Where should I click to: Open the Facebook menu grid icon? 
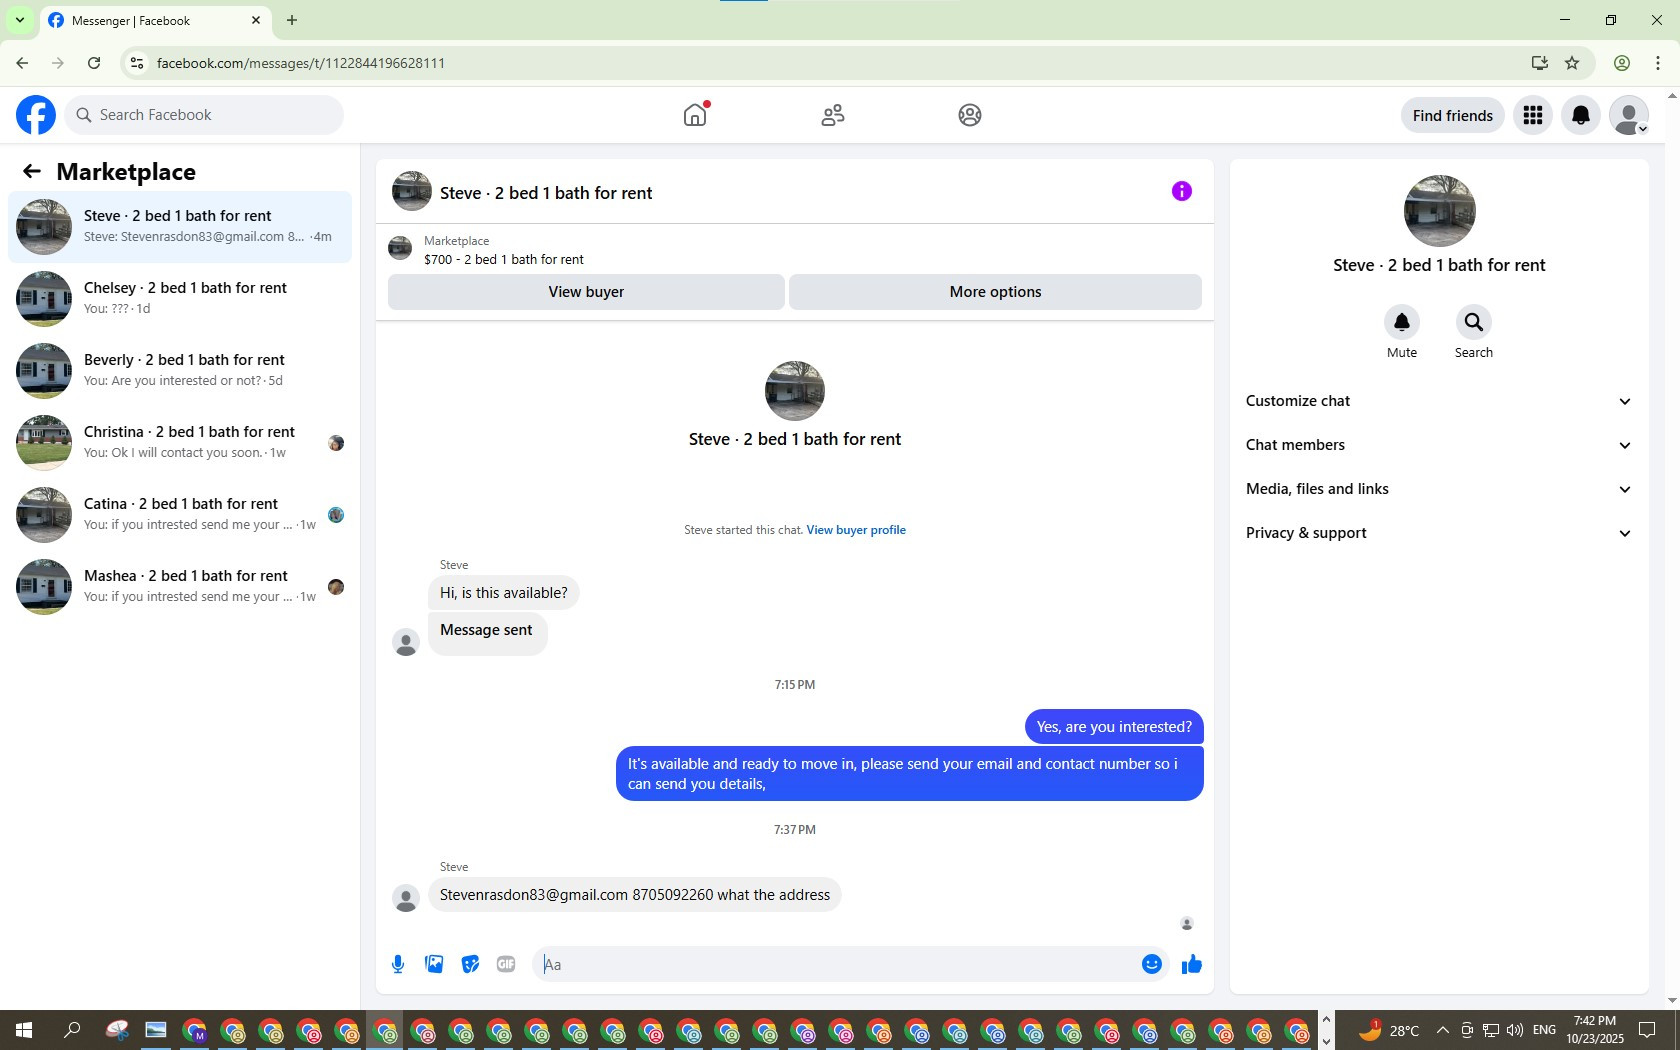[x=1533, y=115]
